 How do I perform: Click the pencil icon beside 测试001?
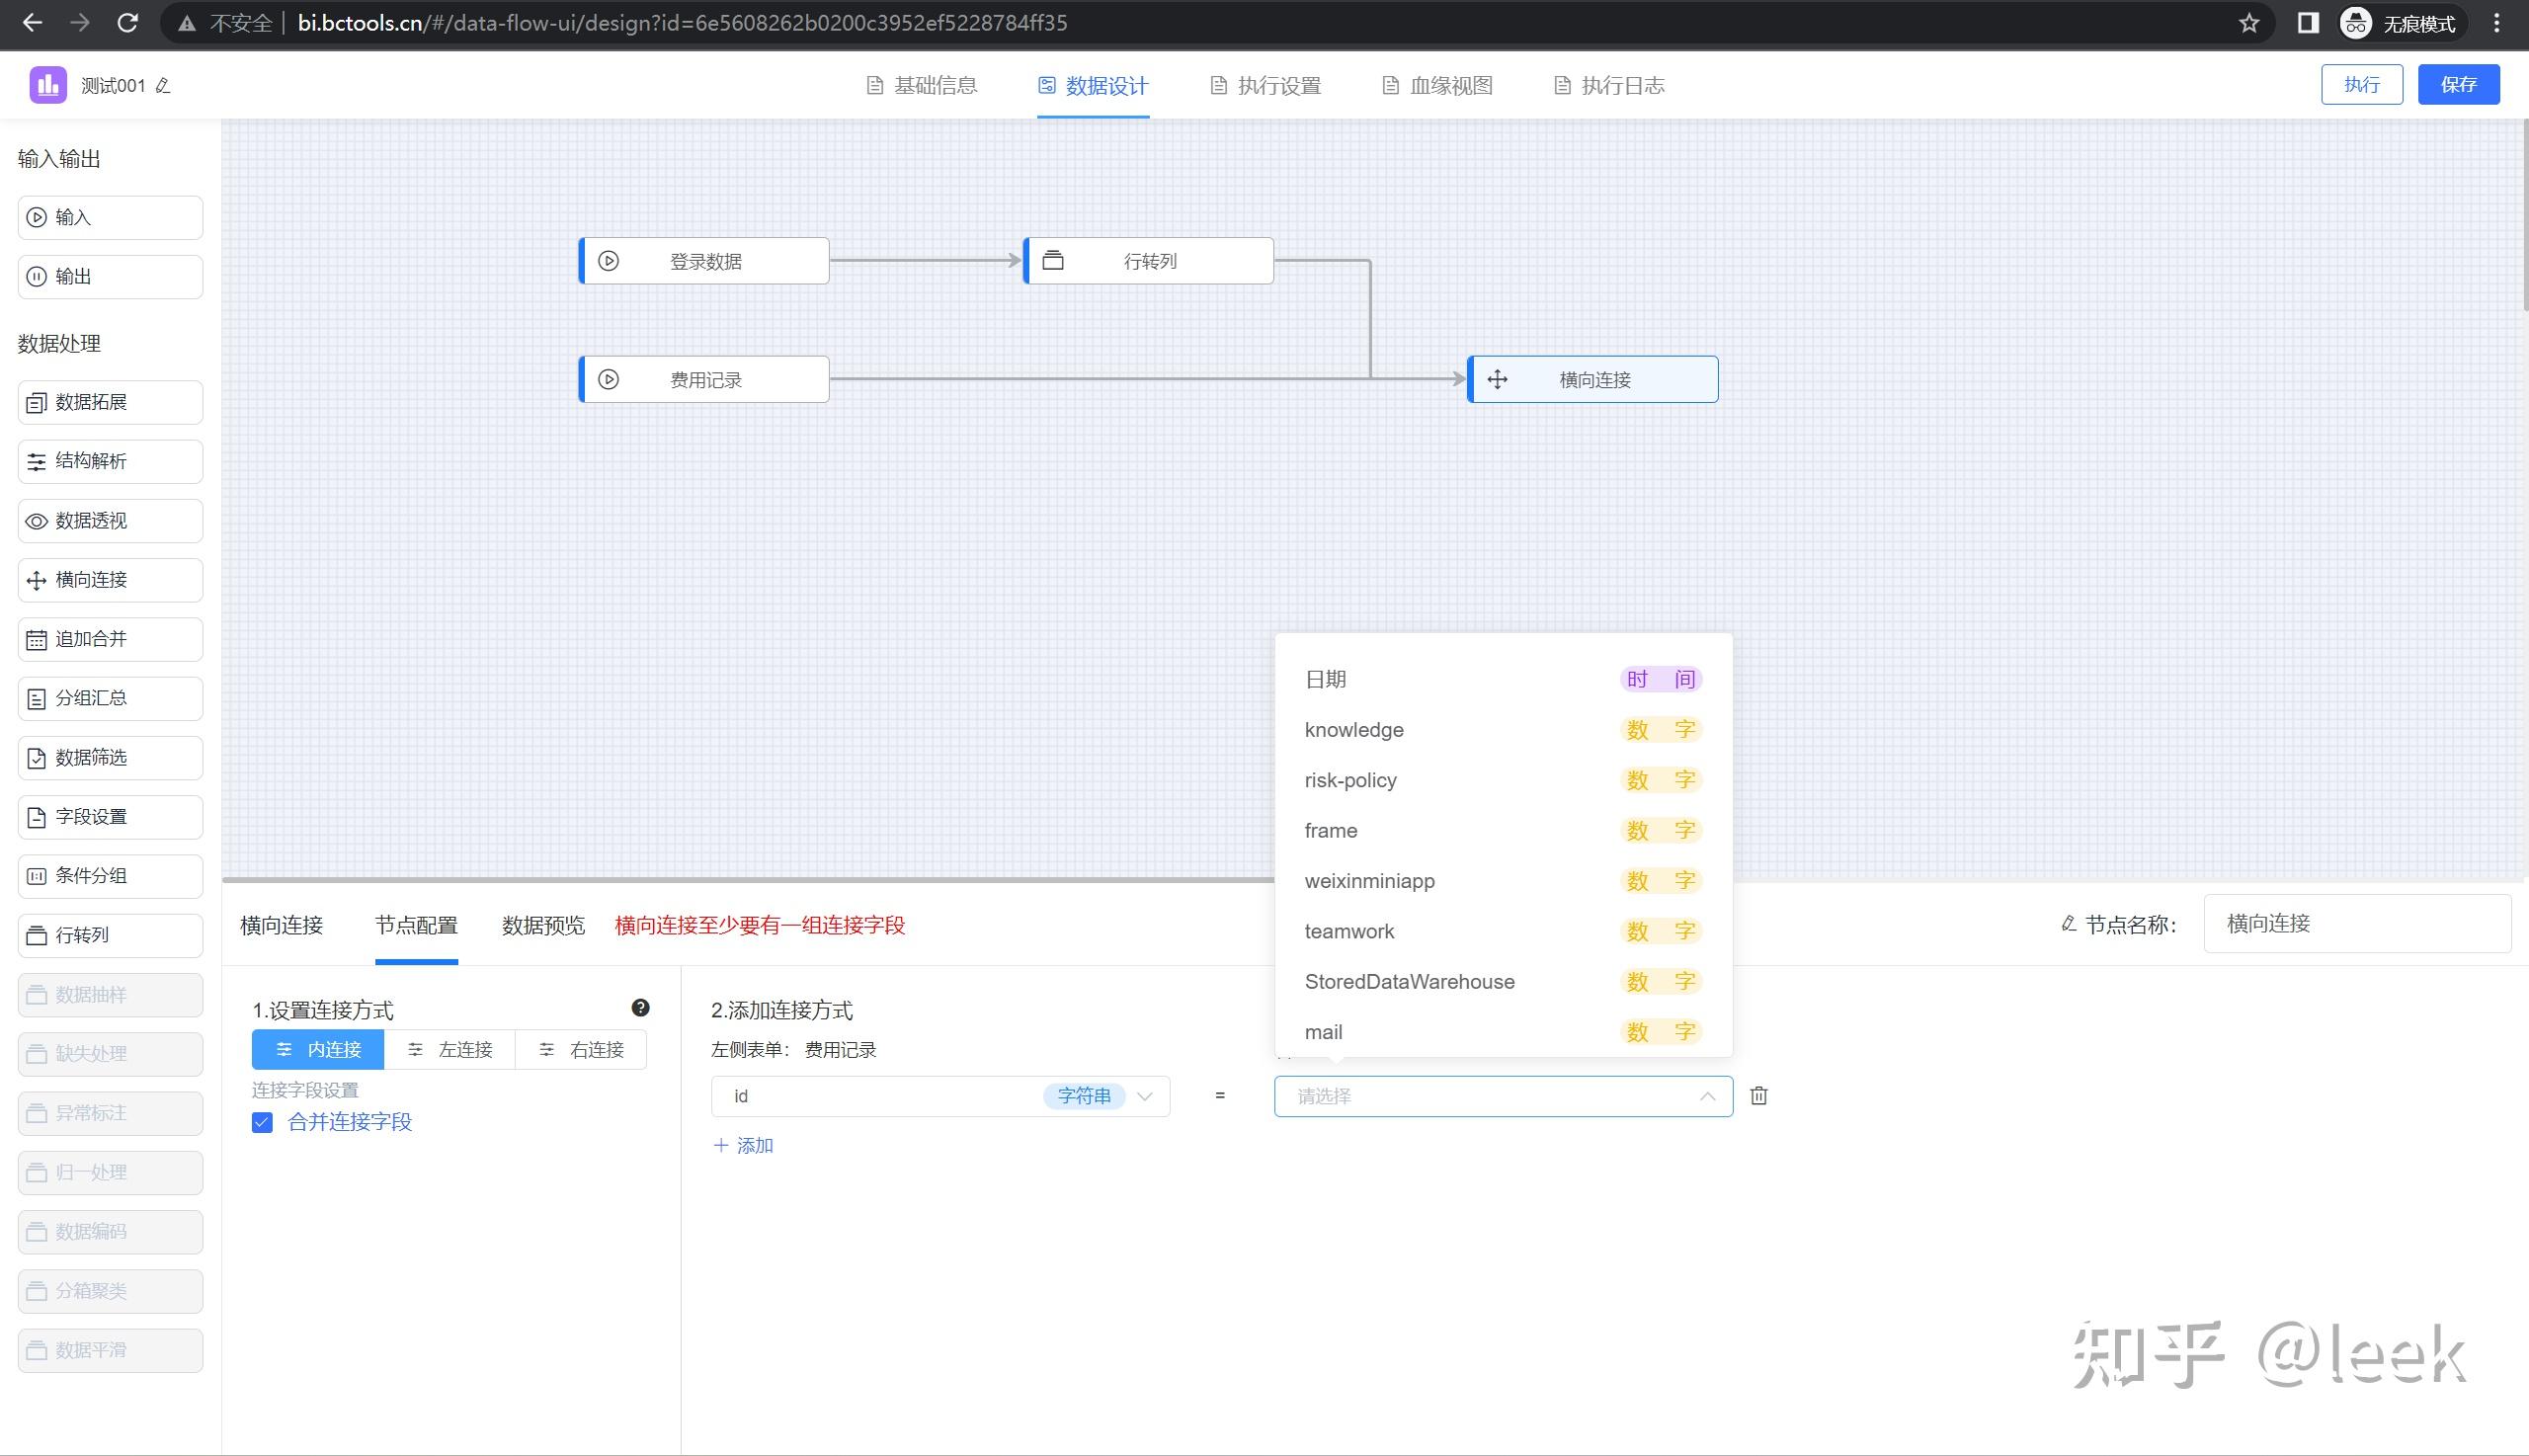(164, 86)
